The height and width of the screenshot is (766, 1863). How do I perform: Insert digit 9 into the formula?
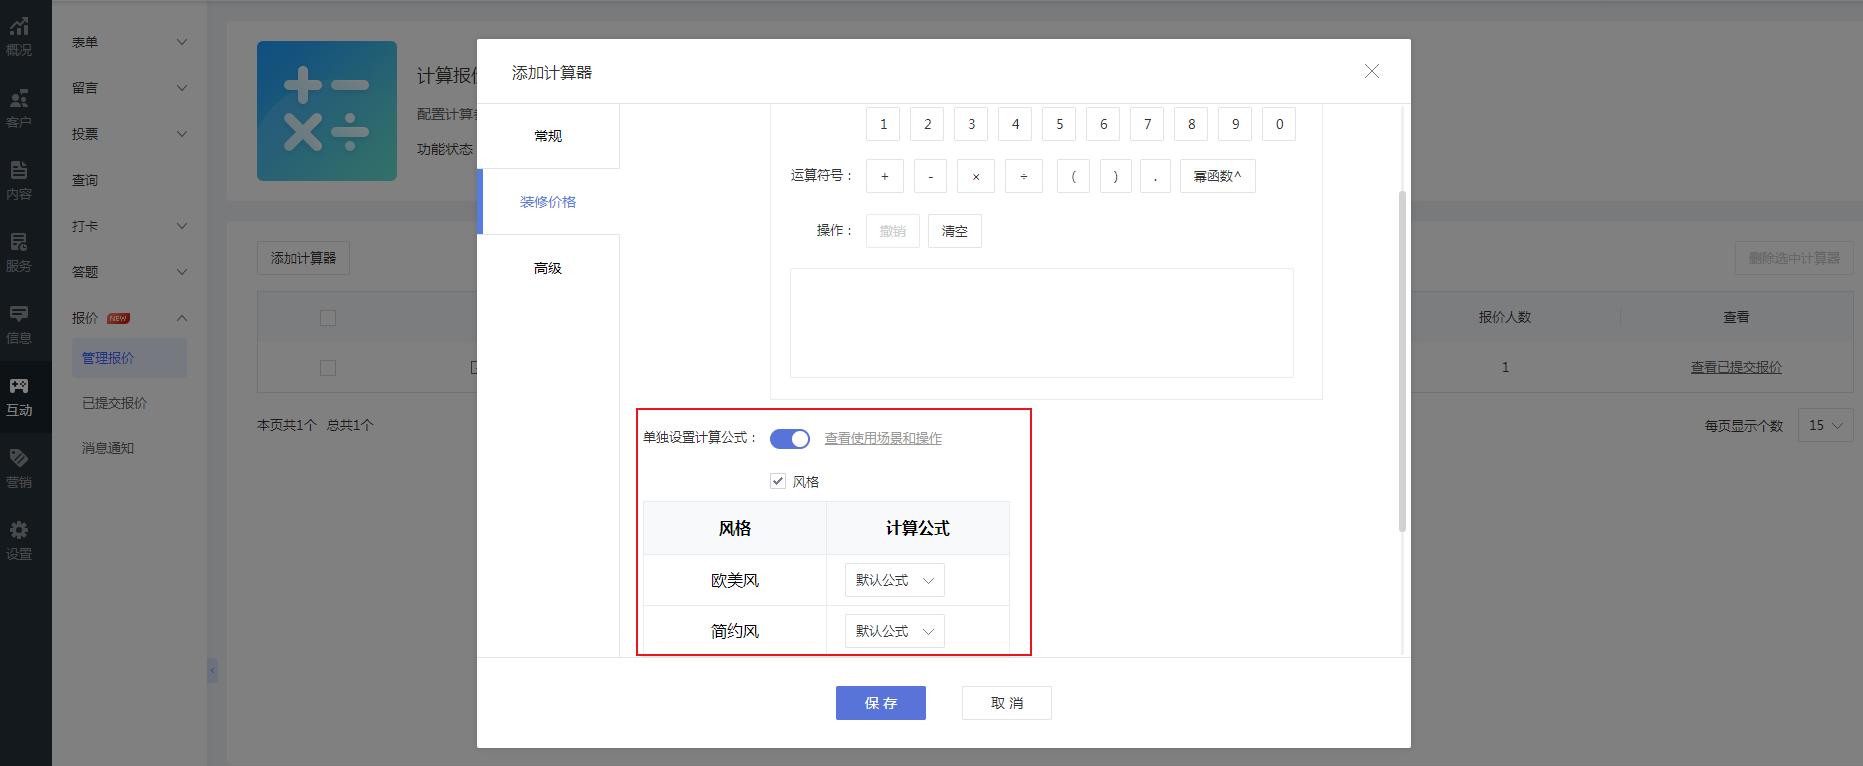(1235, 124)
